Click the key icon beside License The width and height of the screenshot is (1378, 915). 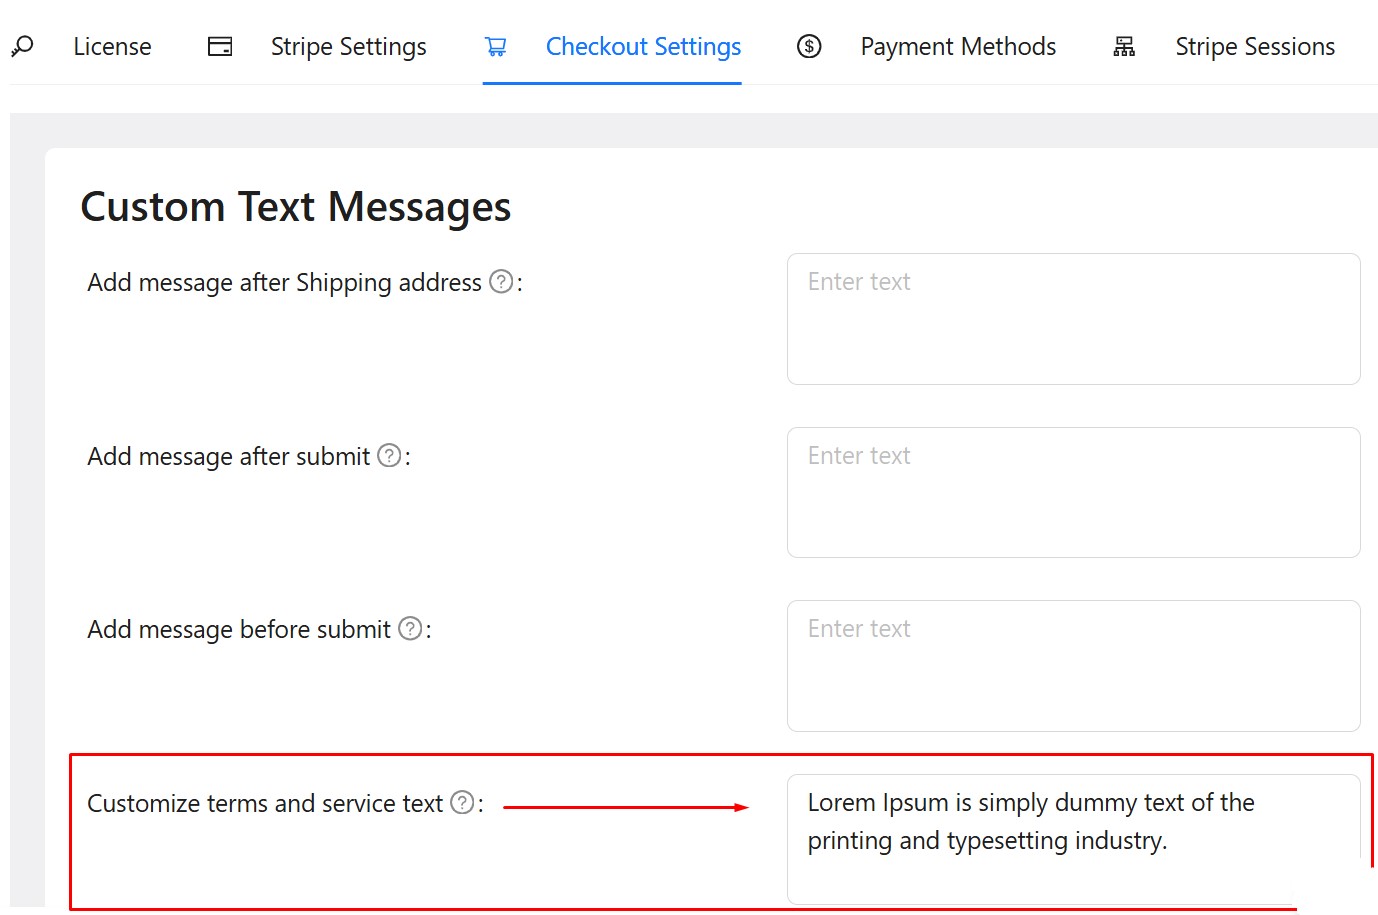point(22,46)
